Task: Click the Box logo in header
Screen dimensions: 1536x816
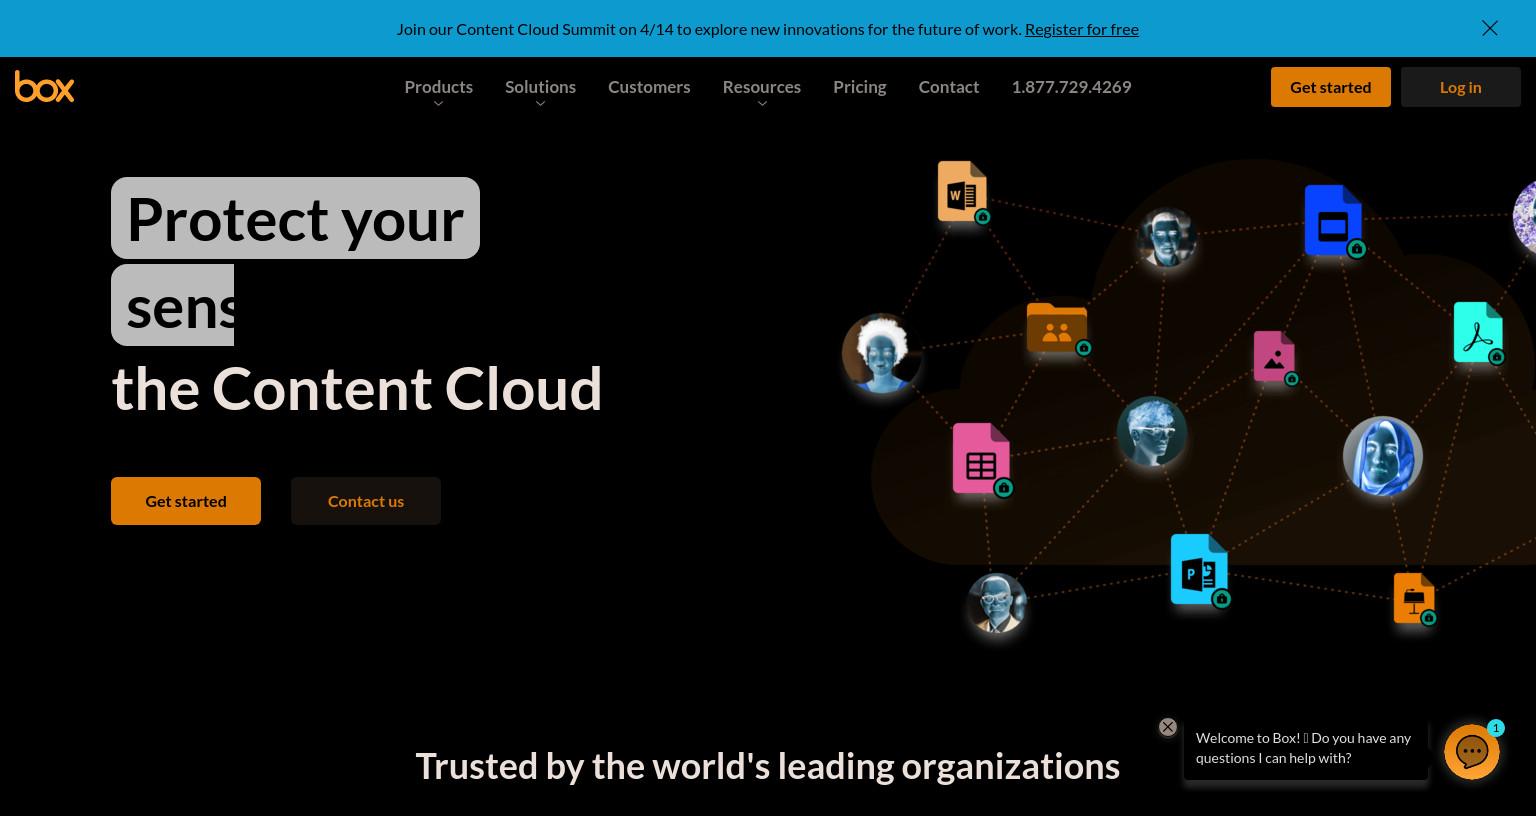Action: (x=44, y=86)
